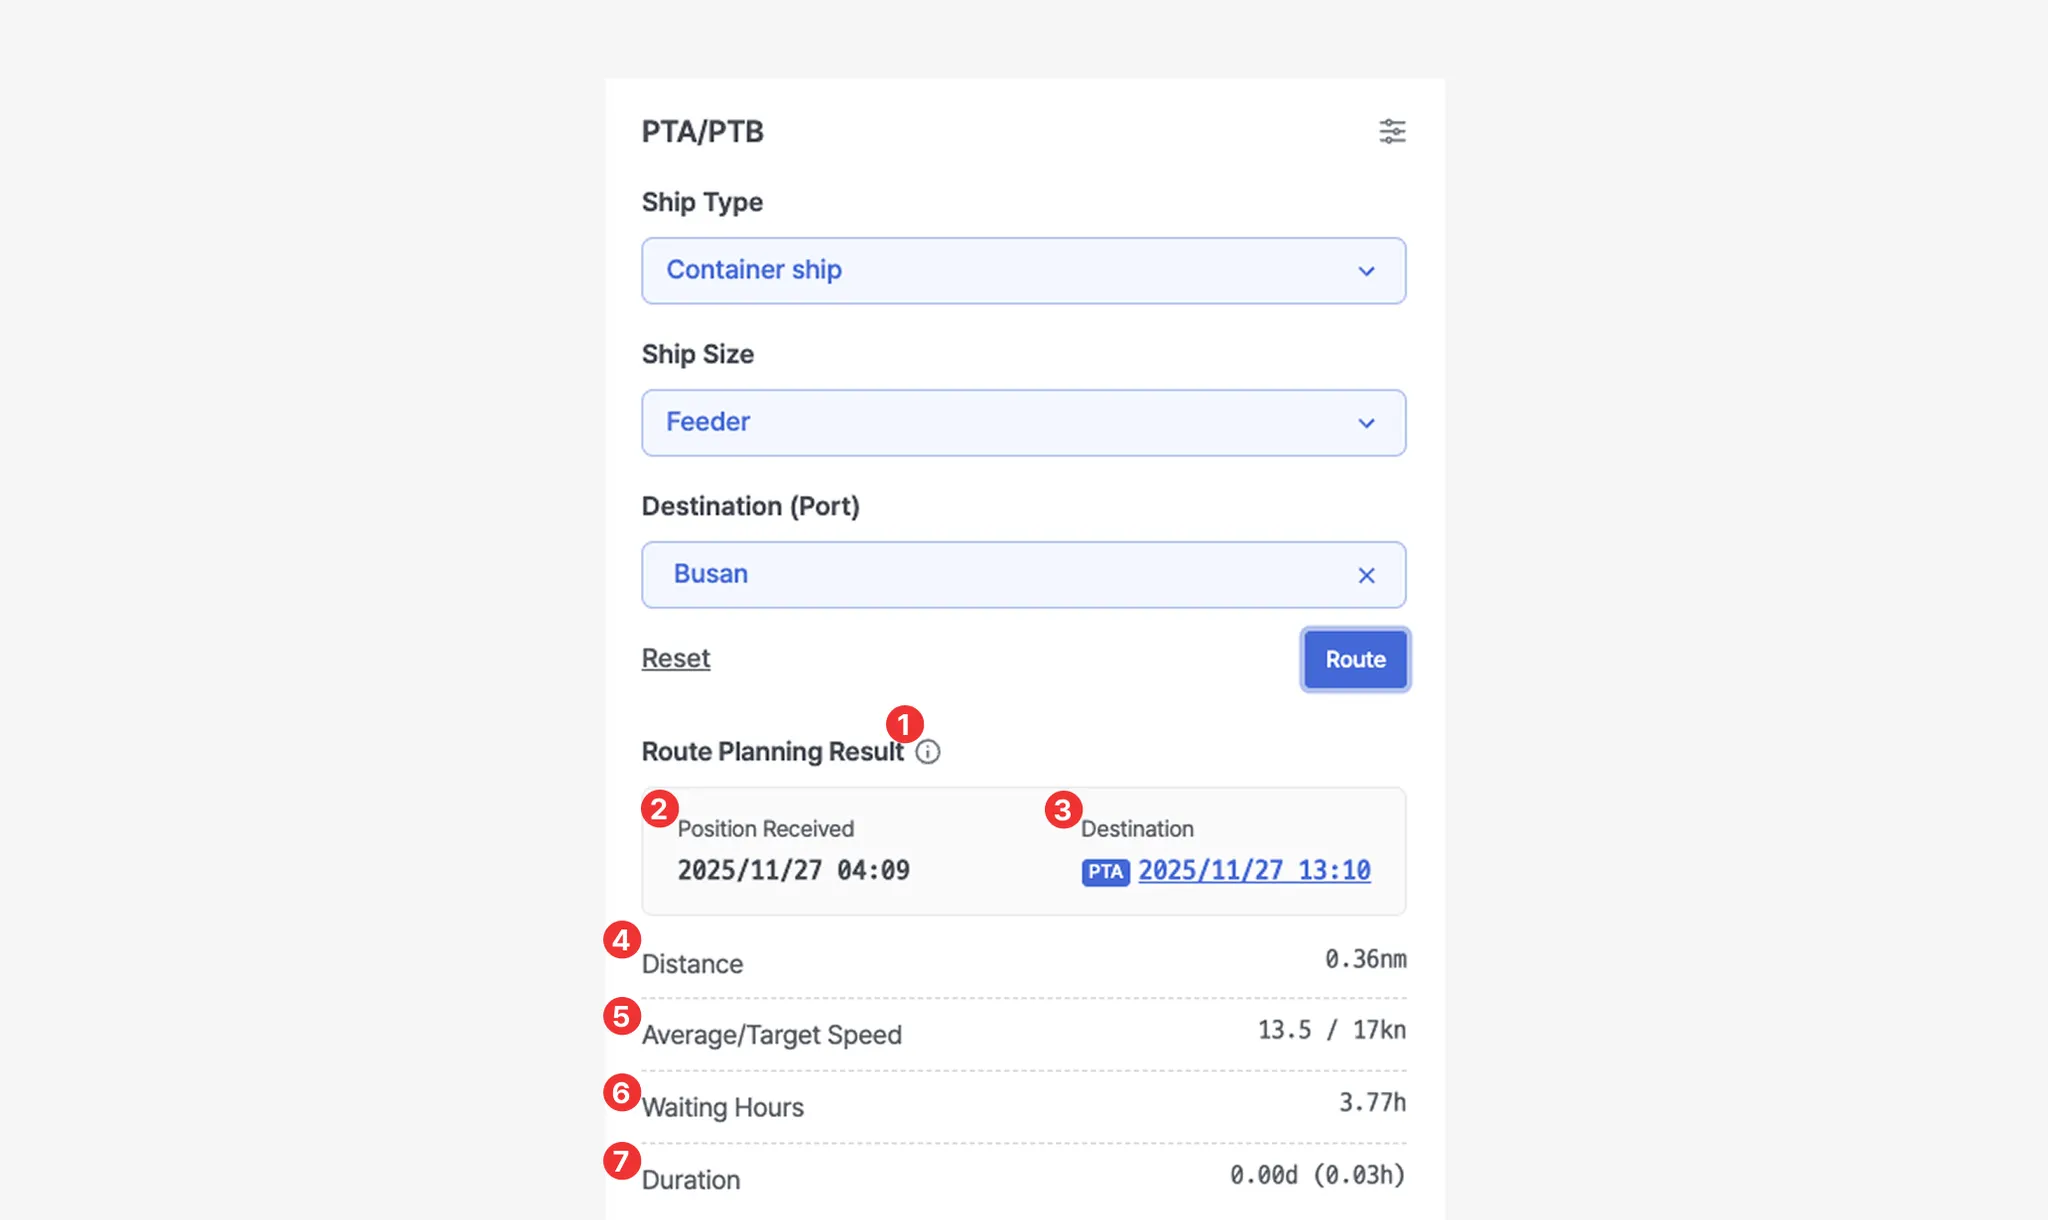The width and height of the screenshot is (2048, 1220).
Task: Click red annotation marker number 2
Action: point(659,808)
